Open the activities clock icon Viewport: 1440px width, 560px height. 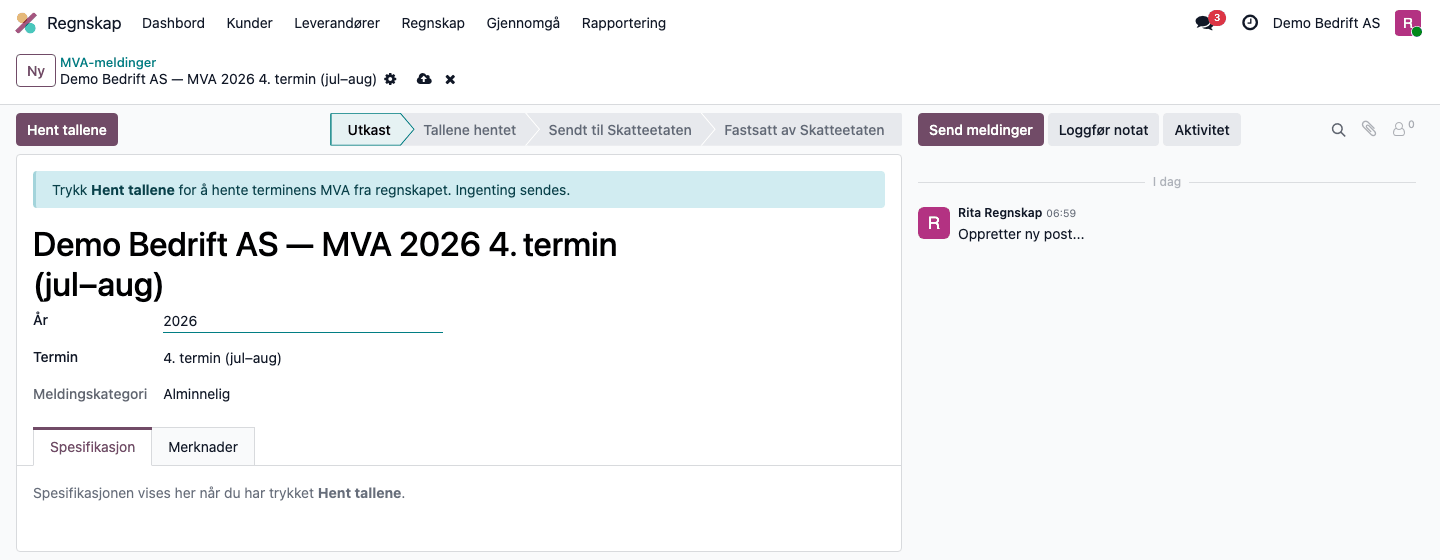coord(1250,23)
